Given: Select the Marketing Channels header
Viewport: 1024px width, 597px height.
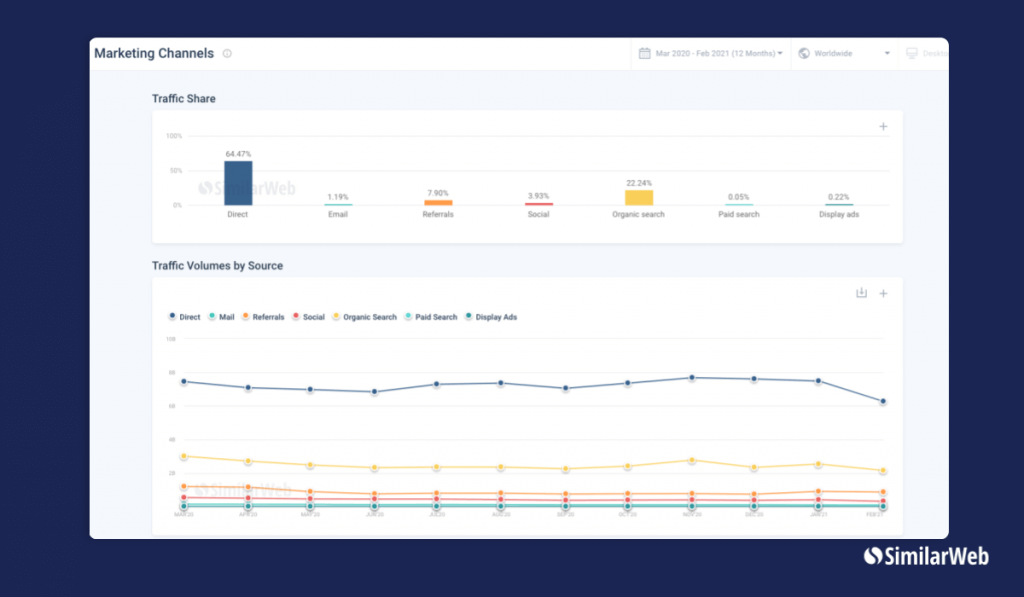Looking at the screenshot, I should [154, 53].
